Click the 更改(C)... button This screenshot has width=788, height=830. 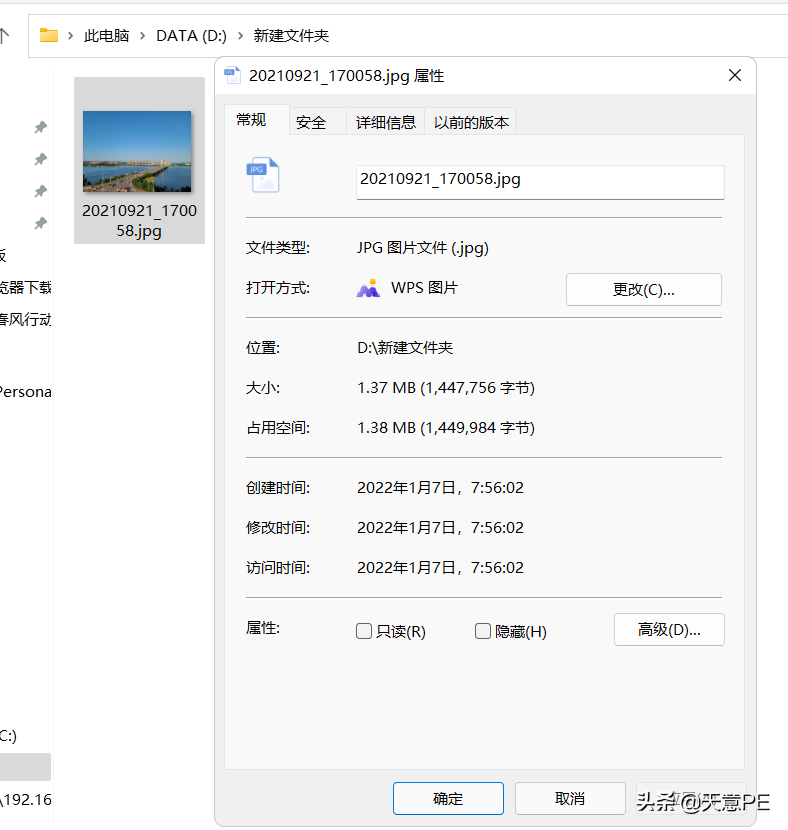[644, 290]
